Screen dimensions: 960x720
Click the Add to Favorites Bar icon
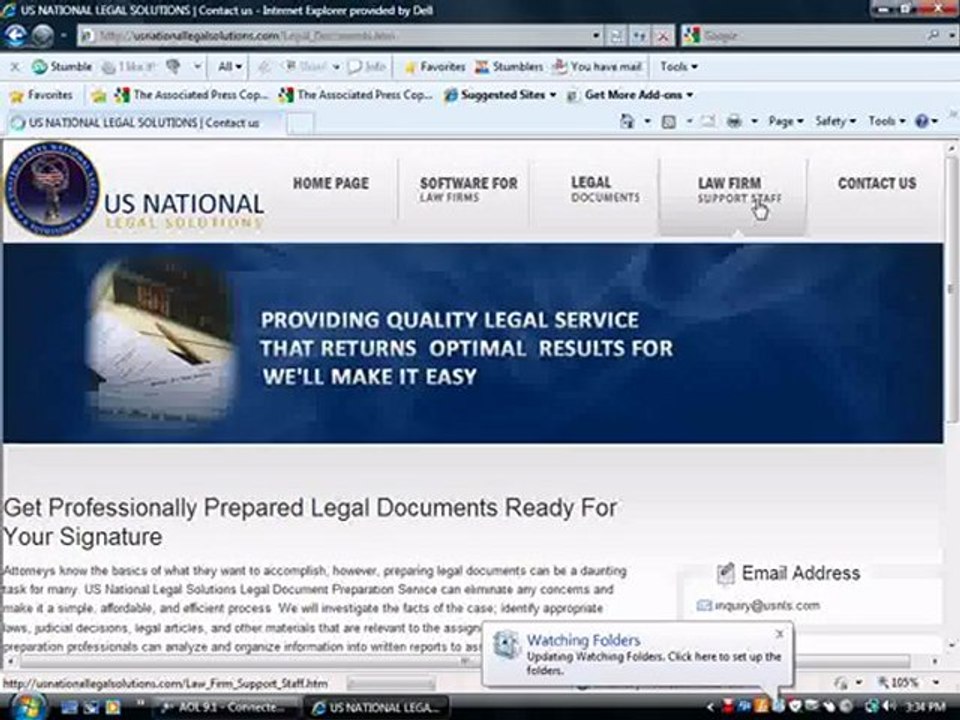coord(98,96)
